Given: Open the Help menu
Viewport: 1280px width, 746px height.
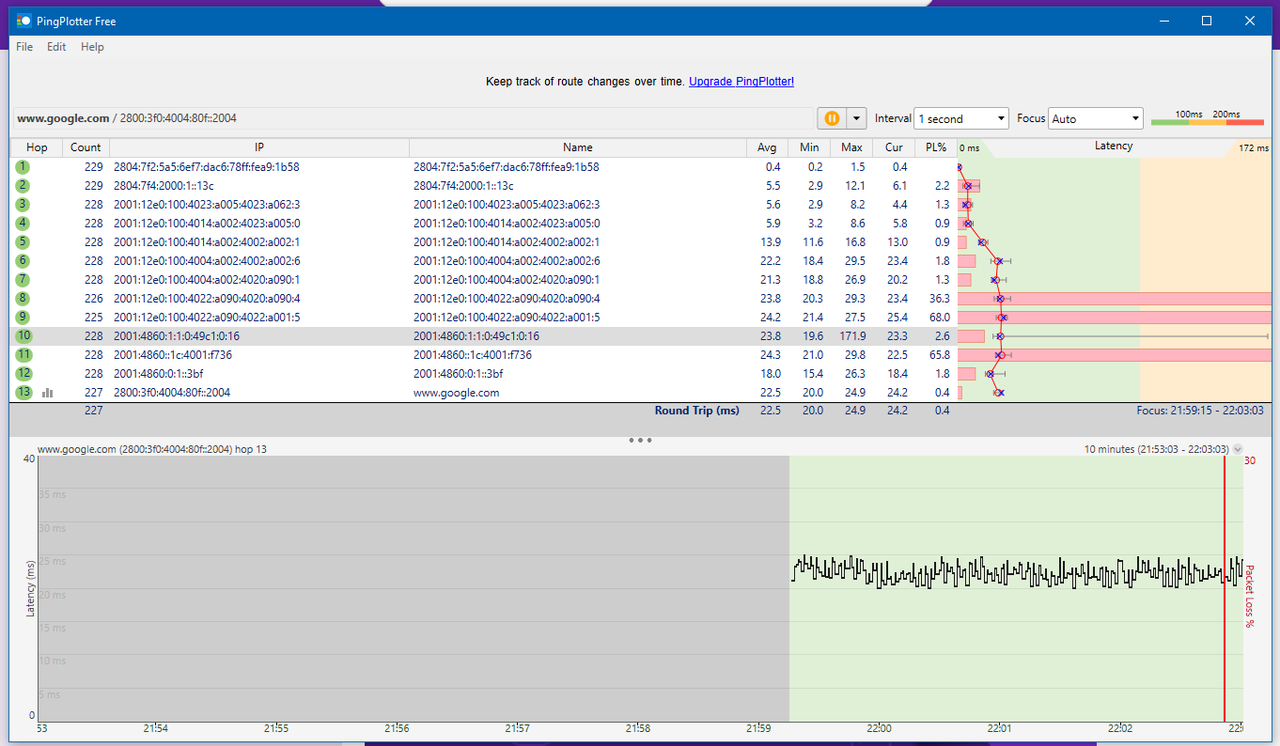Looking at the screenshot, I should [x=92, y=47].
